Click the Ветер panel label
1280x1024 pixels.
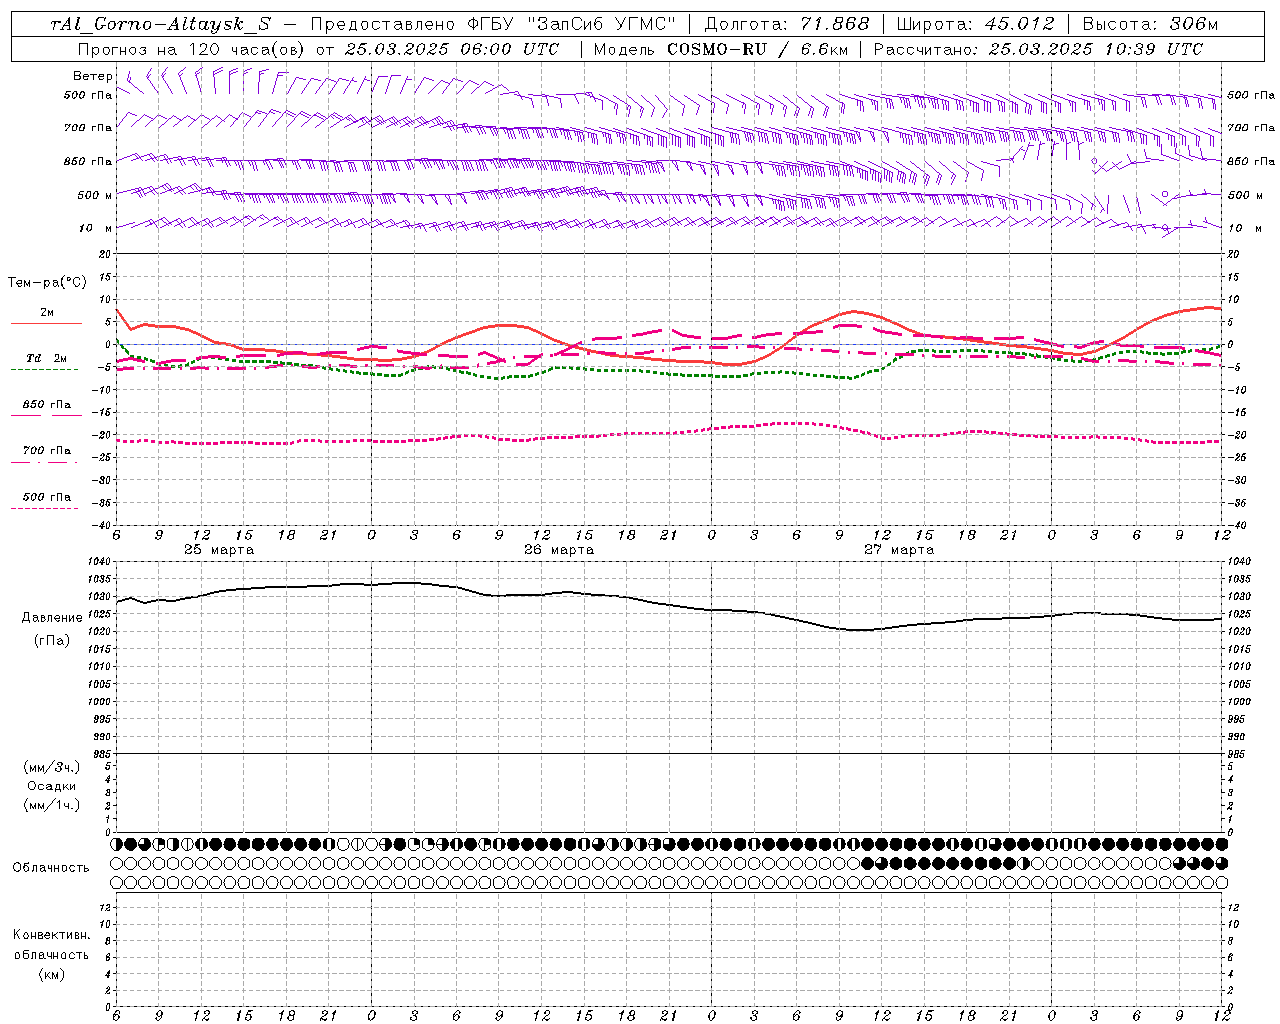click(92, 76)
